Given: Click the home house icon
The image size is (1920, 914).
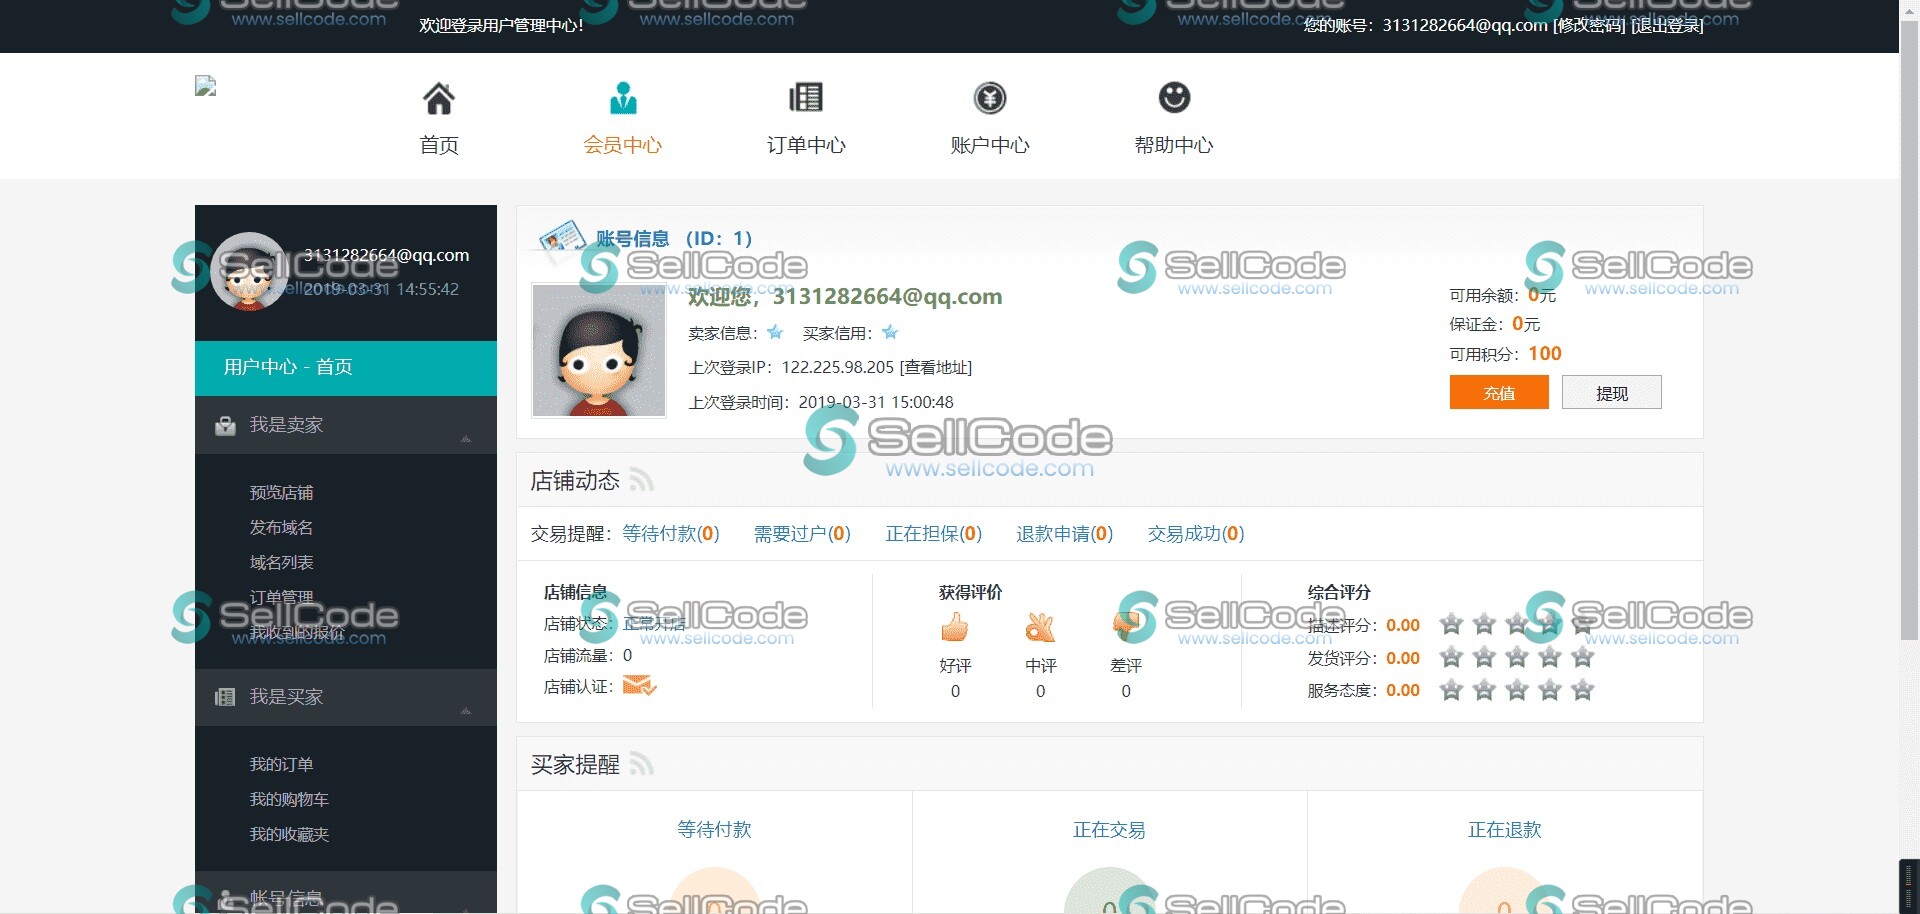Looking at the screenshot, I should click(x=438, y=99).
